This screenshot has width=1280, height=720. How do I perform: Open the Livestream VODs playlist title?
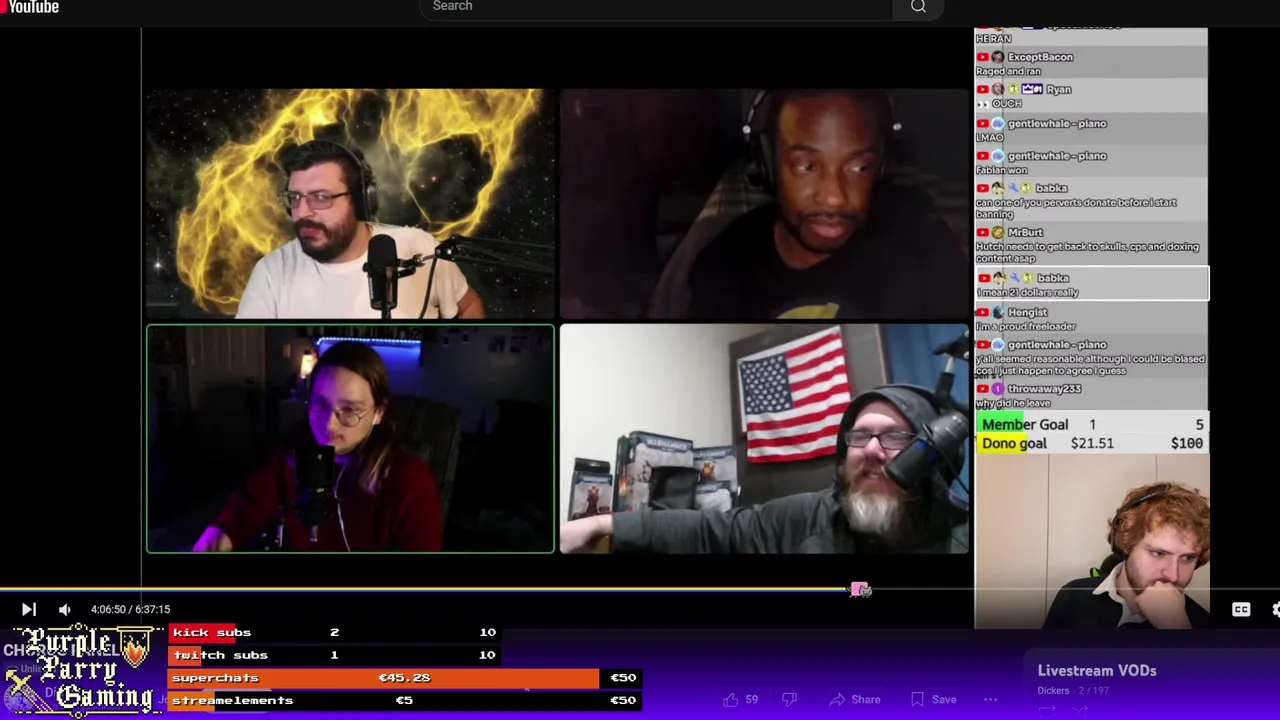[x=1097, y=671]
